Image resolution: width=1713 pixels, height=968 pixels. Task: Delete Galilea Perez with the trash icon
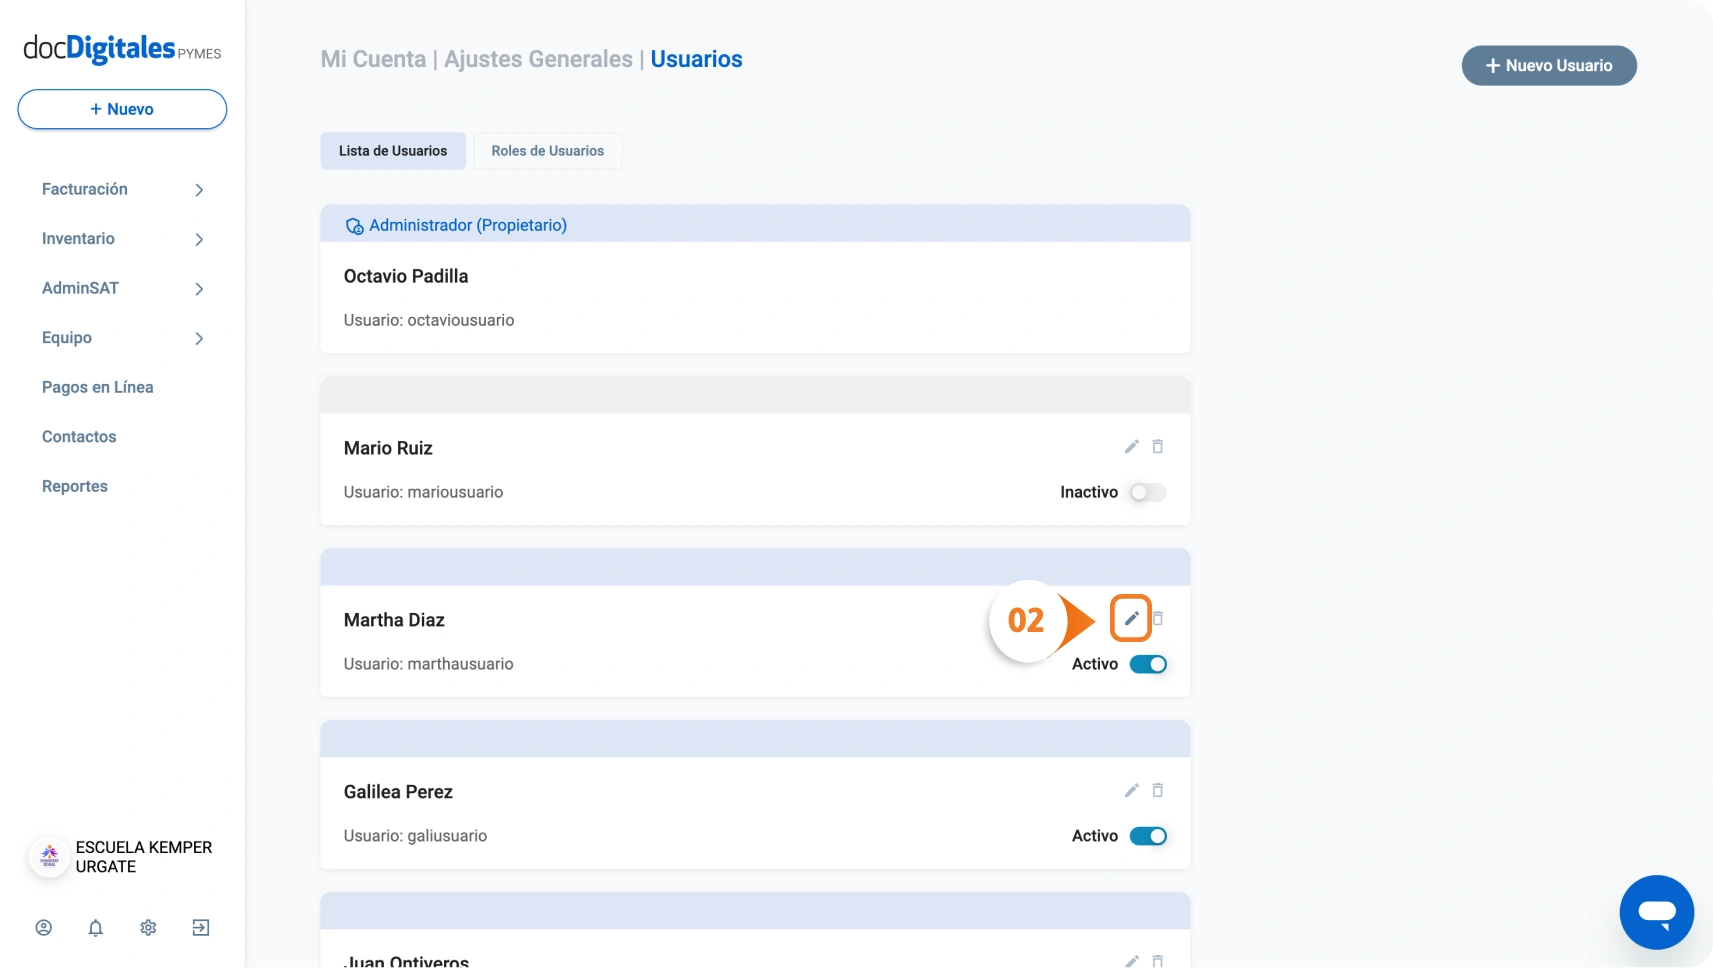click(x=1157, y=791)
